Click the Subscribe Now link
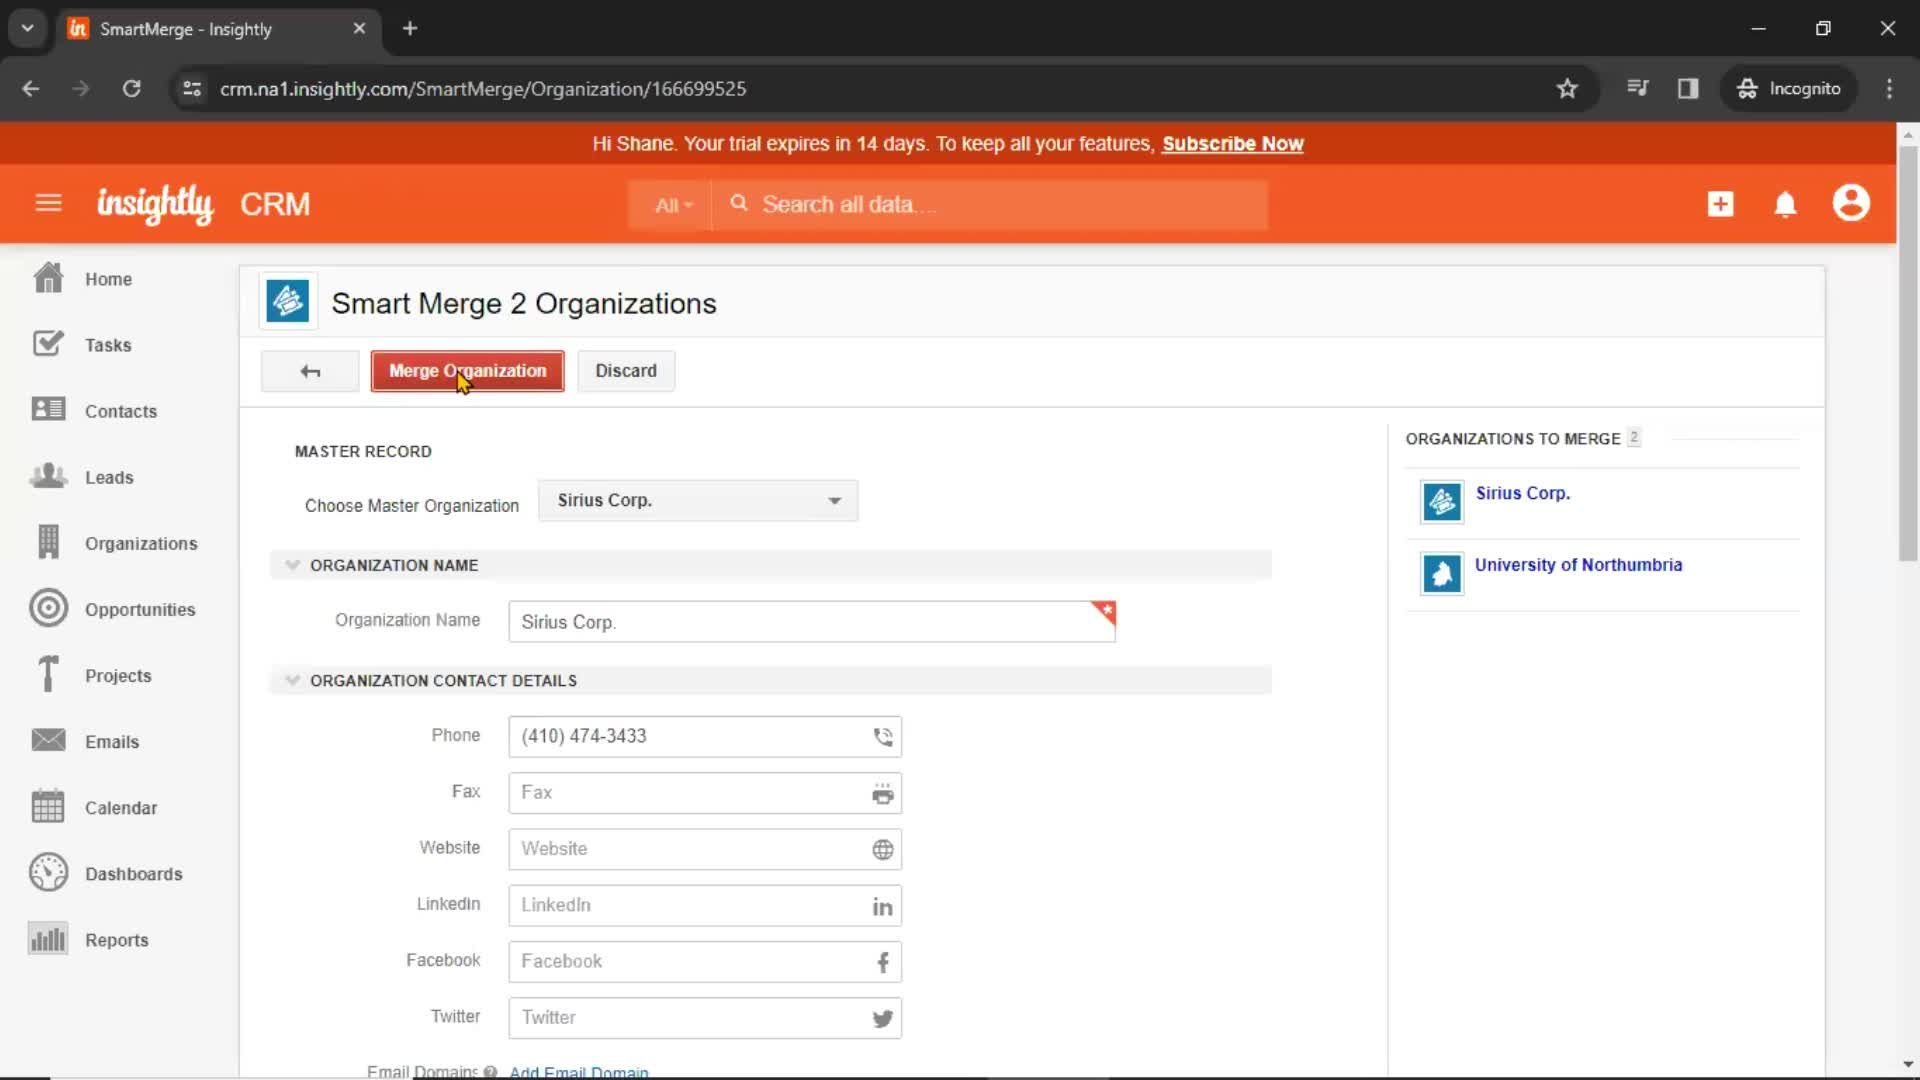 pos(1232,143)
